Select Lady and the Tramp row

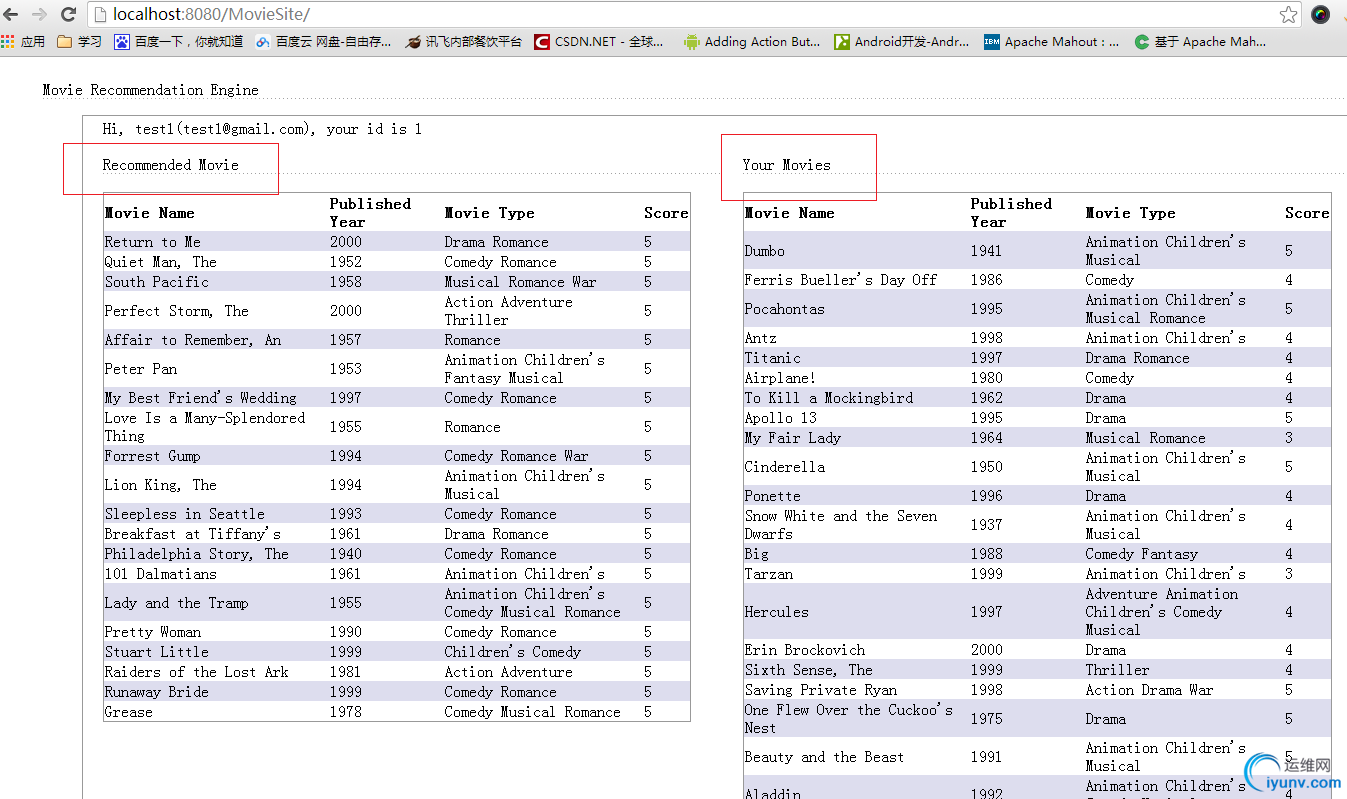pos(397,603)
